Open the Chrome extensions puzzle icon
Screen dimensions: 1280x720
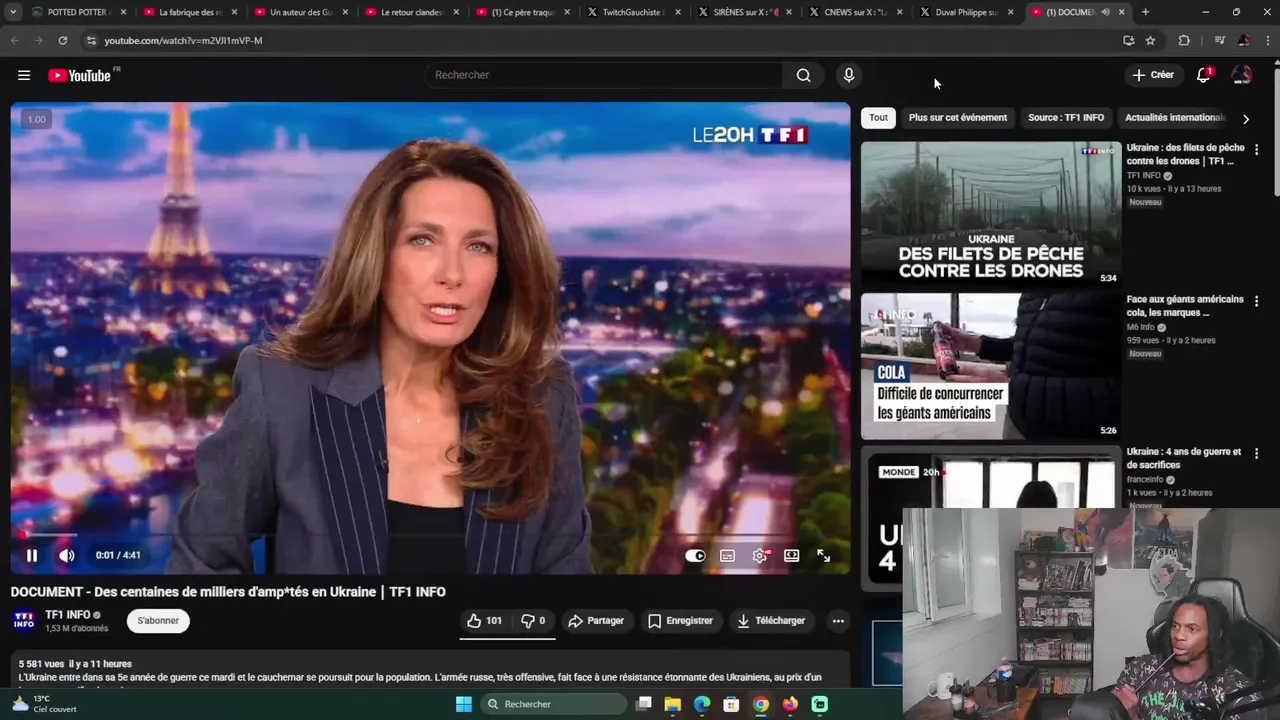[1184, 40]
